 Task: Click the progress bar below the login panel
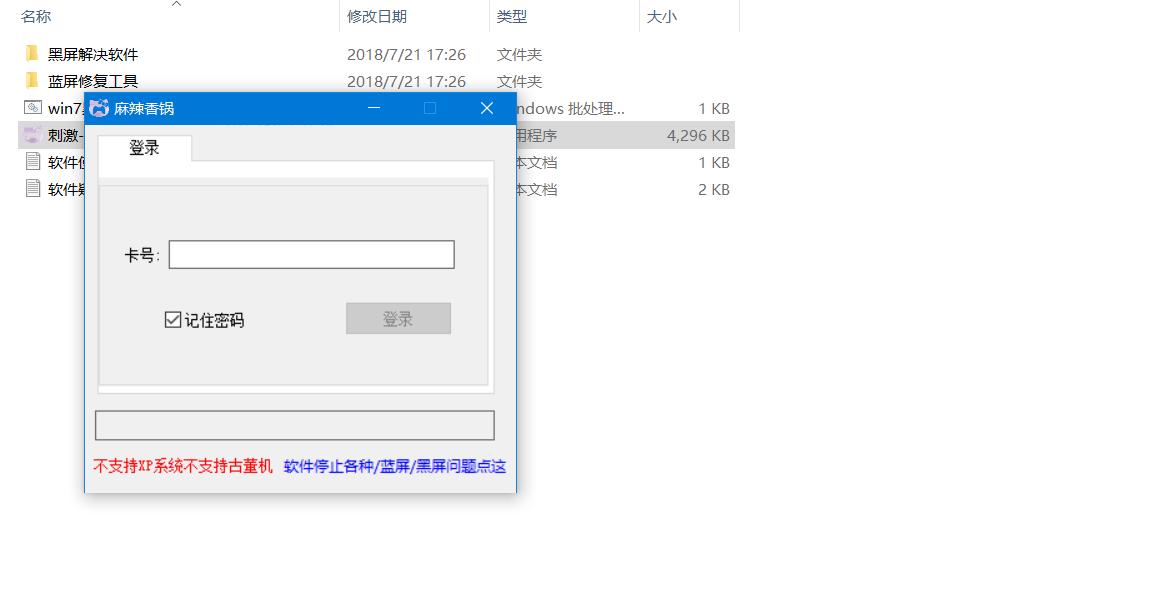click(296, 424)
